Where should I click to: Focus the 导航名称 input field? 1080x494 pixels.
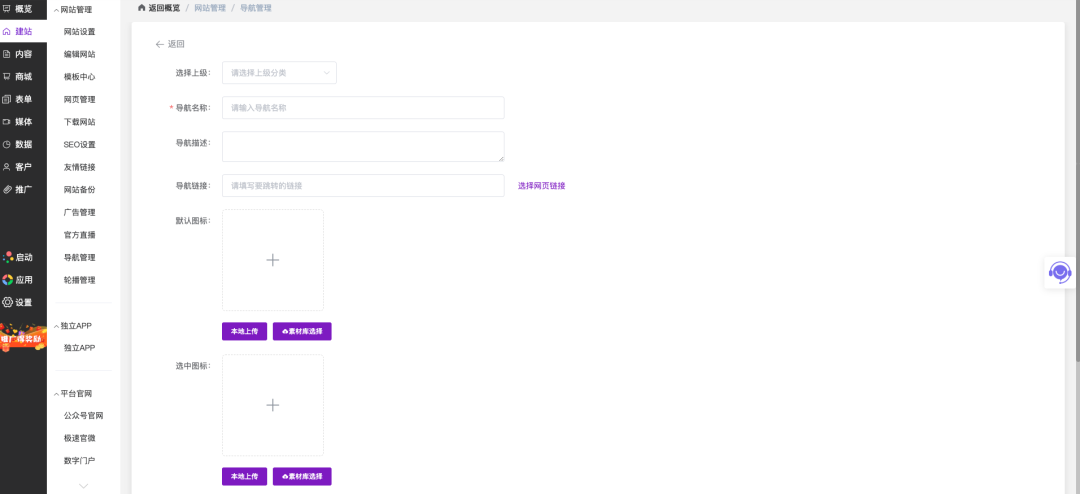point(363,107)
